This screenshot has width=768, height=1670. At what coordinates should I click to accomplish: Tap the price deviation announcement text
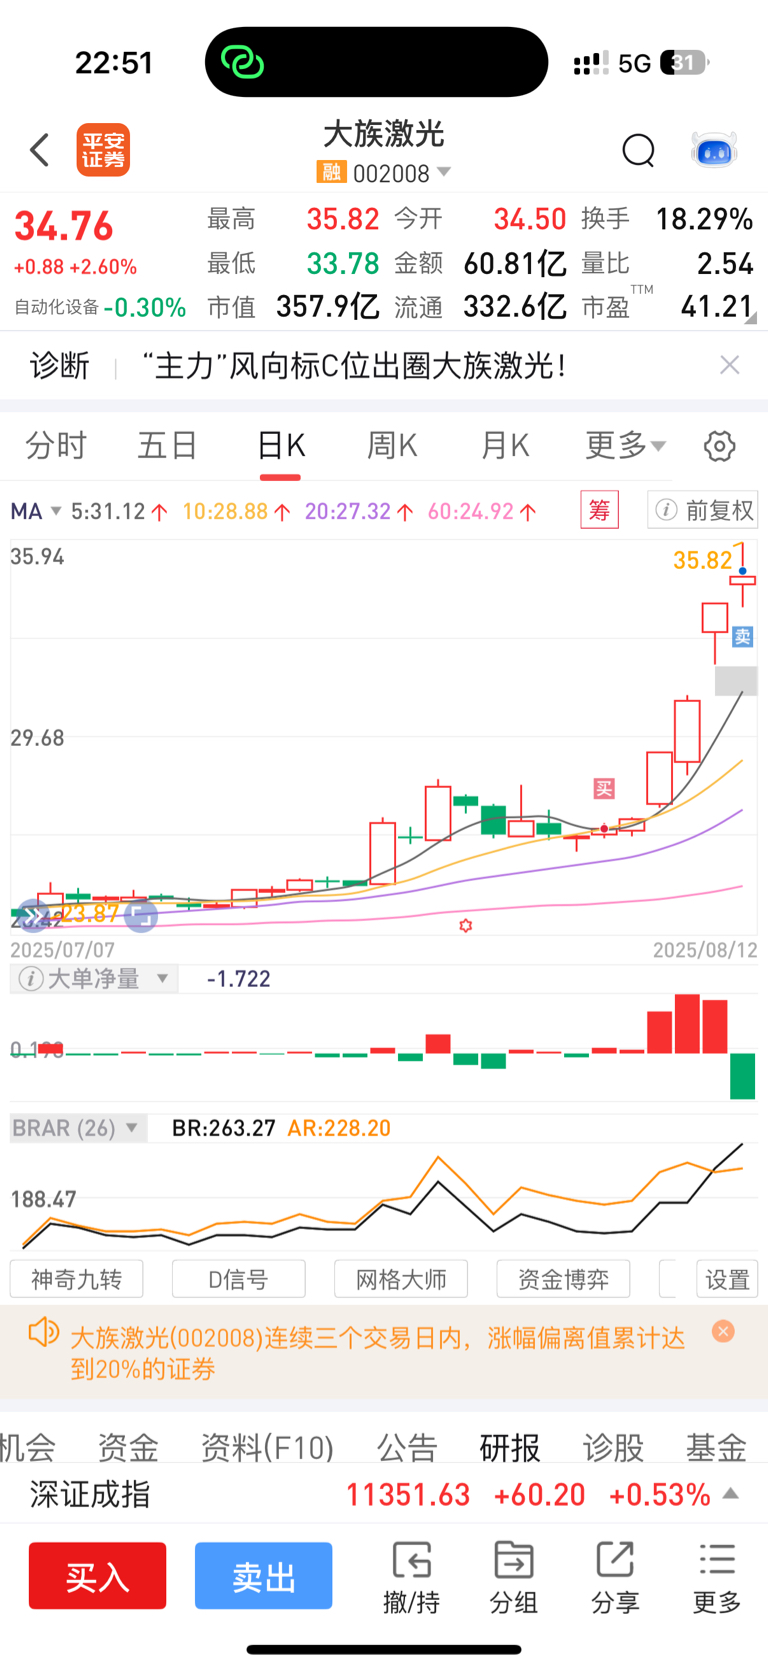(x=378, y=1353)
